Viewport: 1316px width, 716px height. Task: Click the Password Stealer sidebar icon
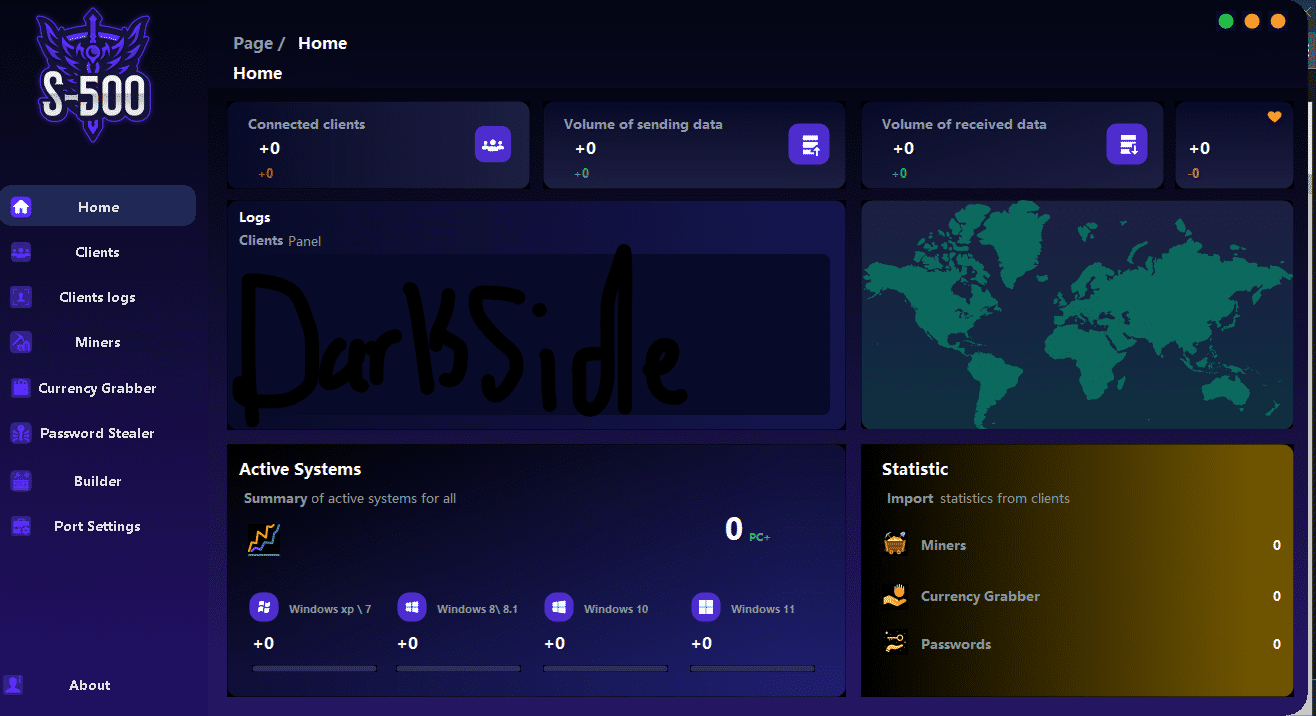tap(21, 433)
